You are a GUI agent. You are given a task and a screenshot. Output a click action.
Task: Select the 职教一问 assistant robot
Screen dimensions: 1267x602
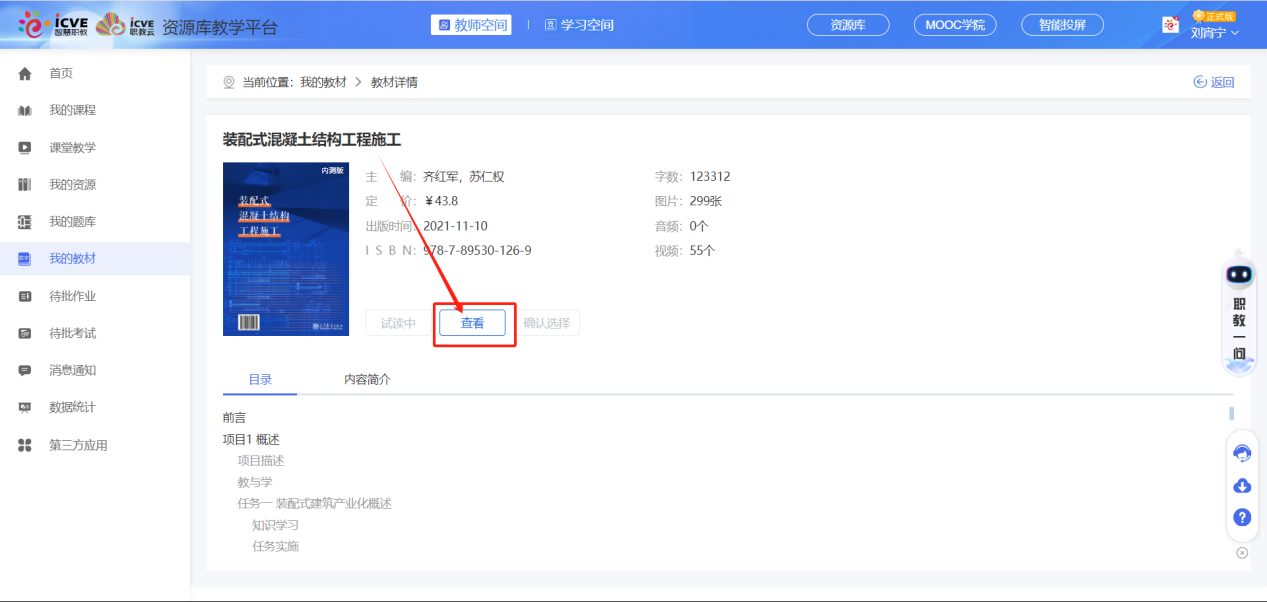click(1239, 310)
